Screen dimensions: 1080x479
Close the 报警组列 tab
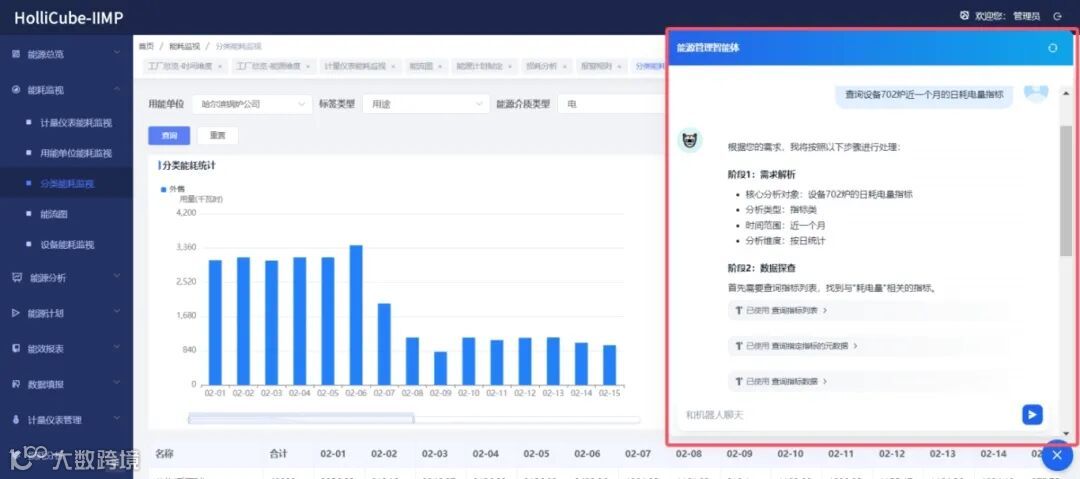coord(619,66)
